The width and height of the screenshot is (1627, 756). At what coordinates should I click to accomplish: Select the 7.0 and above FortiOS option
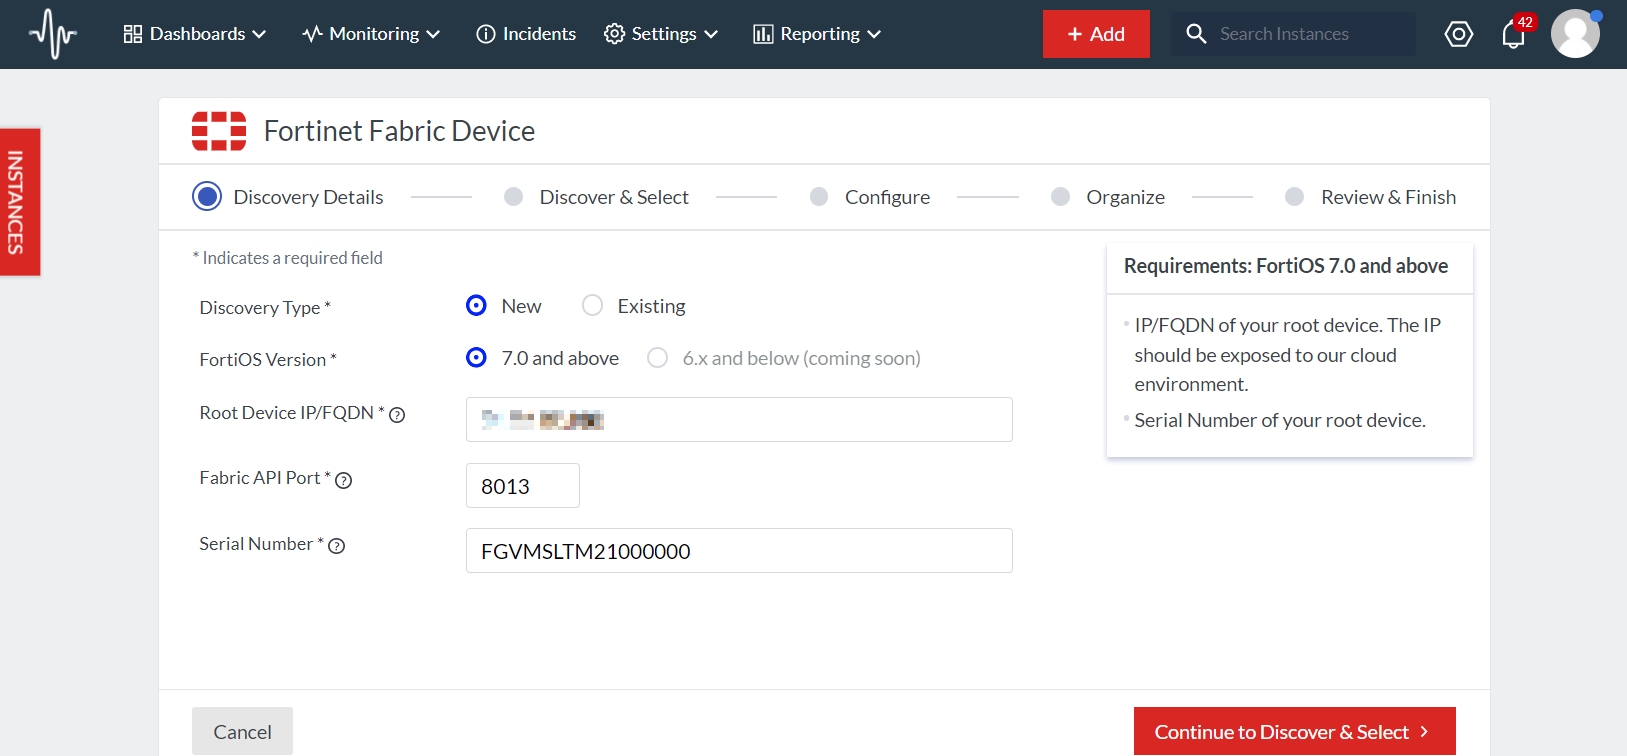point(477,358)
